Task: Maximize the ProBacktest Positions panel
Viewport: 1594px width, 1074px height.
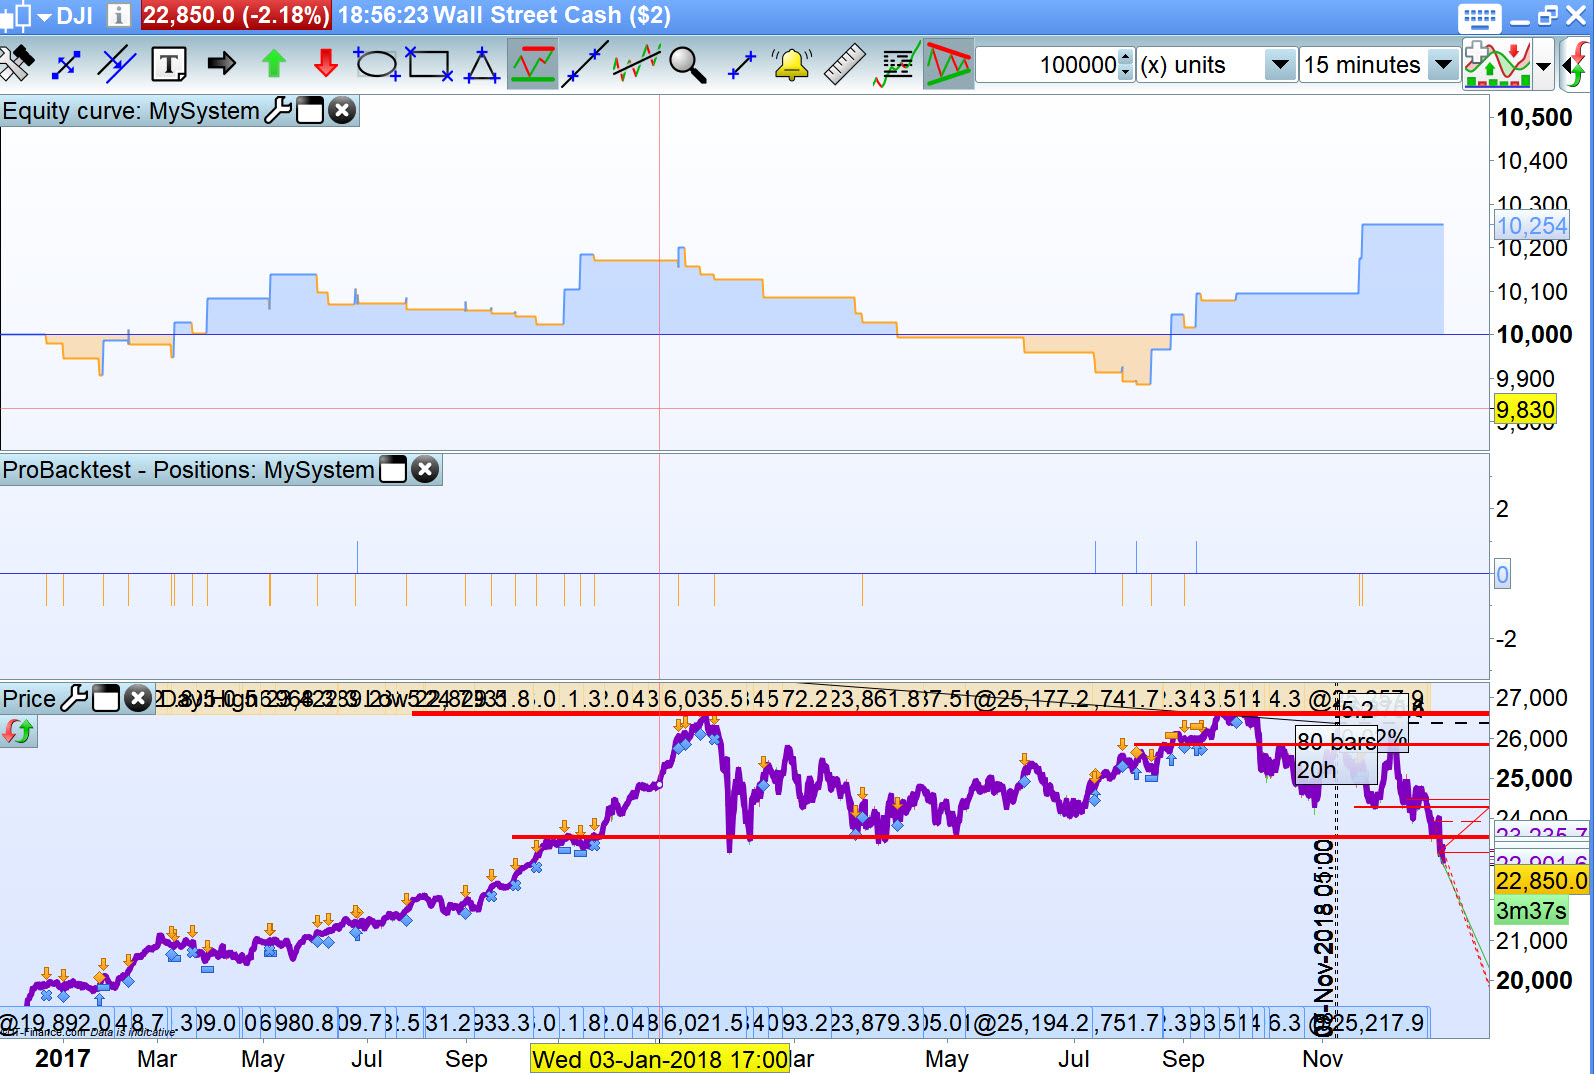Action: 393,469
